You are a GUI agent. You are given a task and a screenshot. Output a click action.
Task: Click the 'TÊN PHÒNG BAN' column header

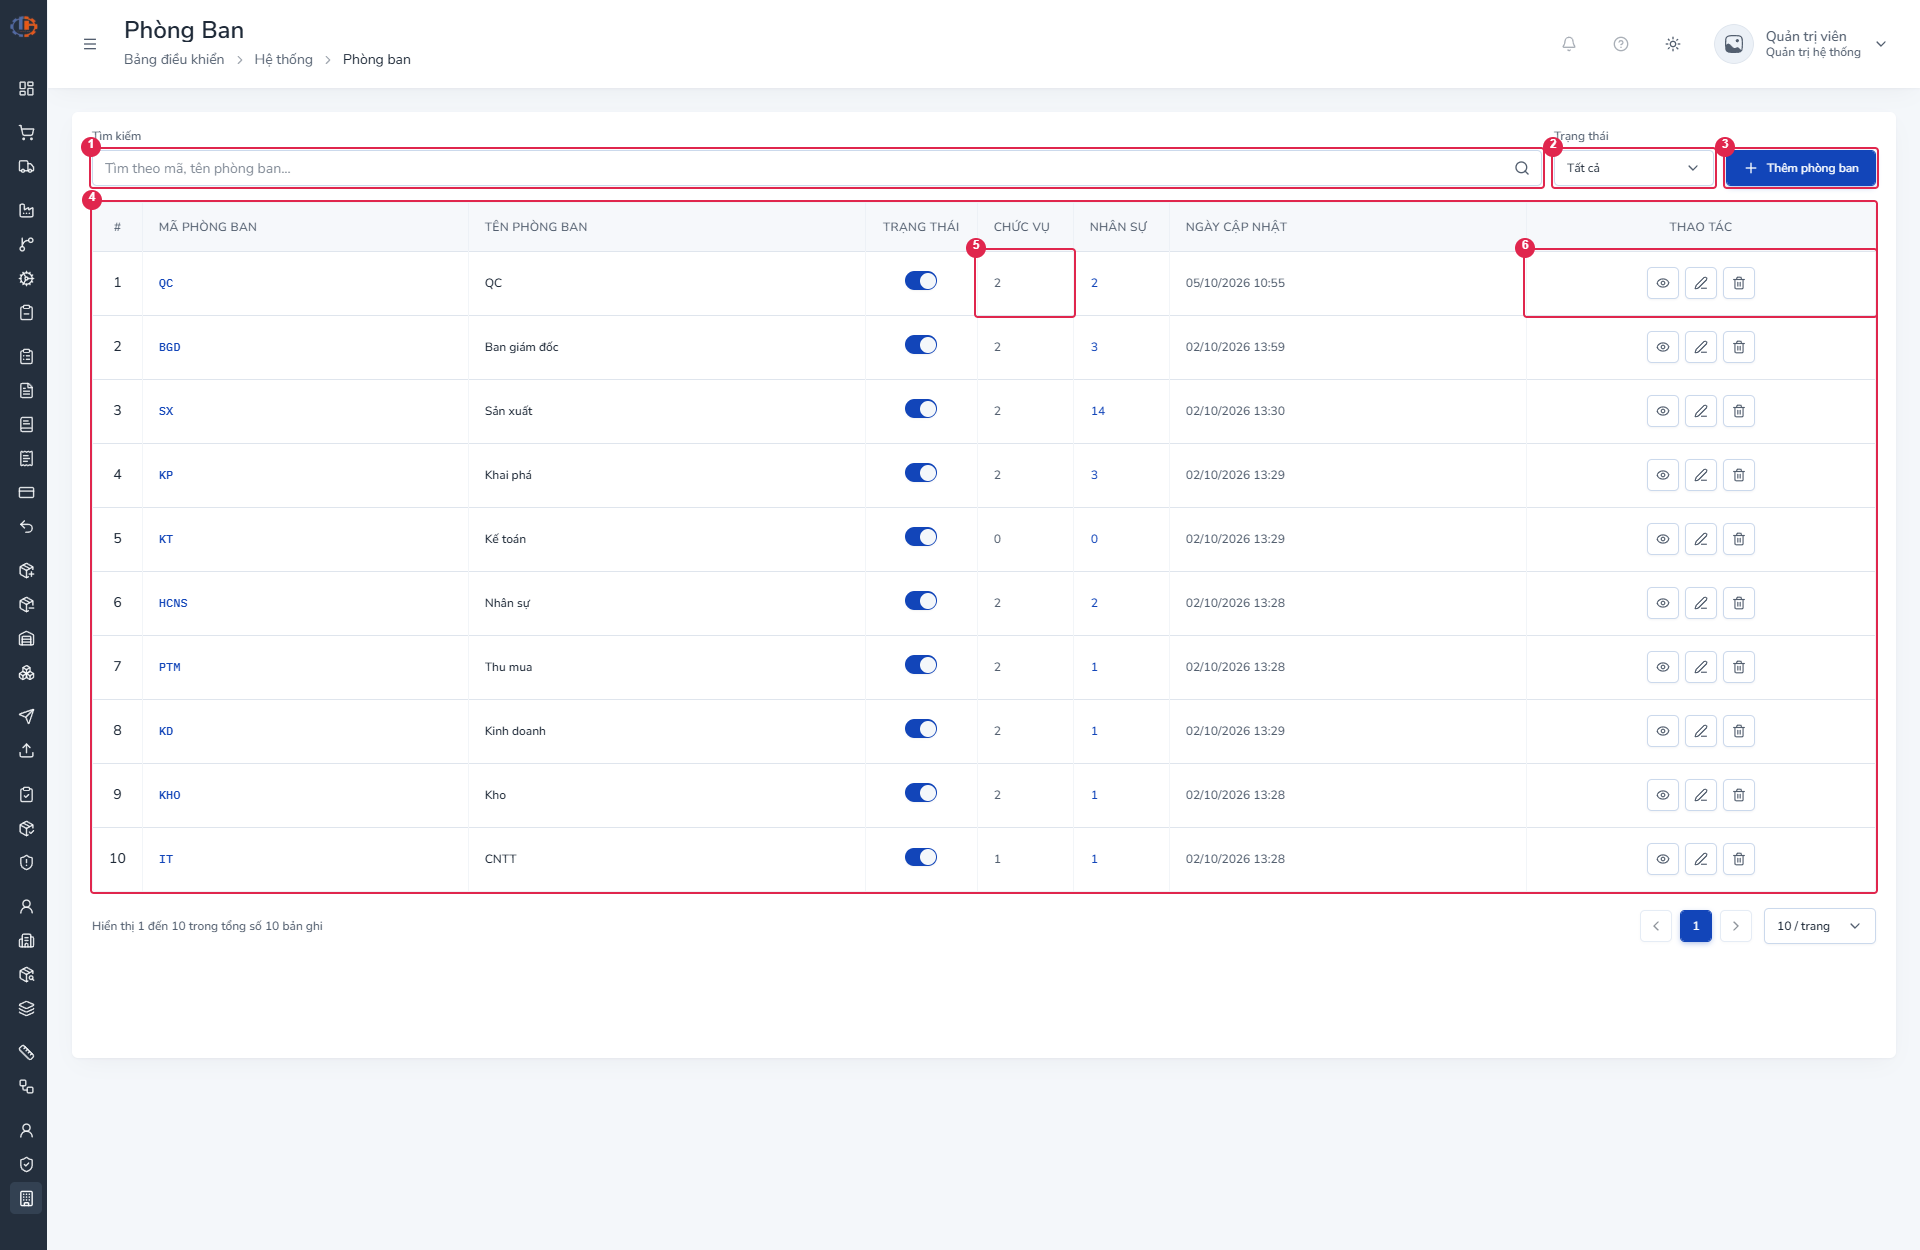click(x=536, y=227)
